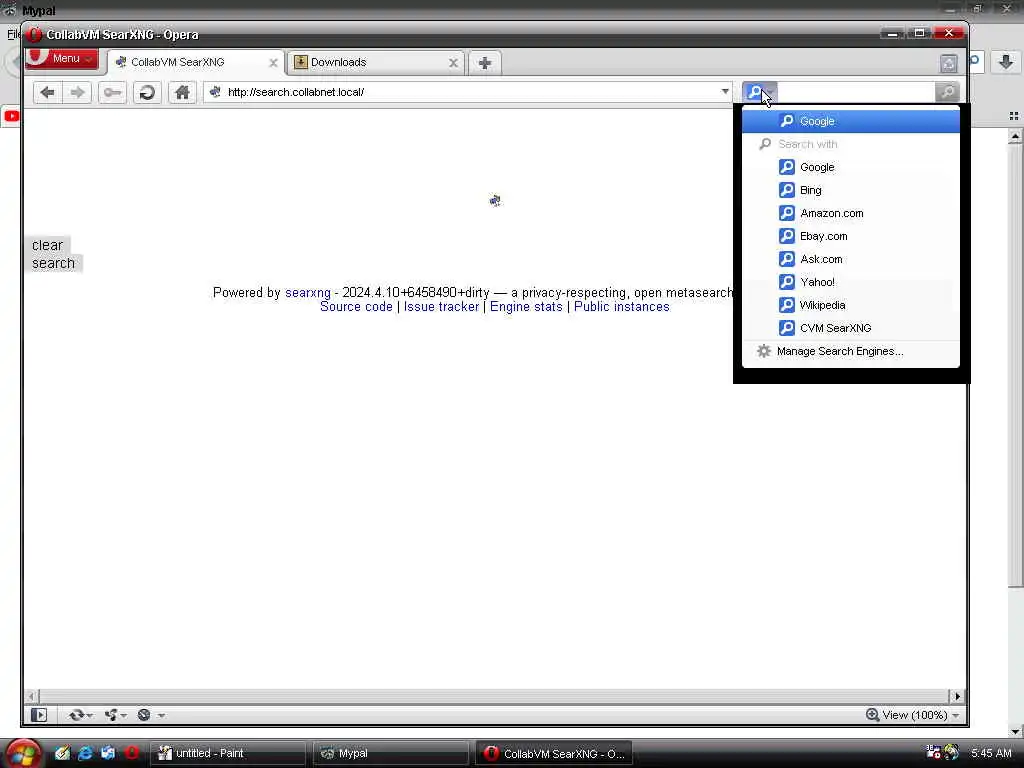Image resolution: width=1024 pixels, height=768 pixels.
Task: Reload the page
Action: 148,92
